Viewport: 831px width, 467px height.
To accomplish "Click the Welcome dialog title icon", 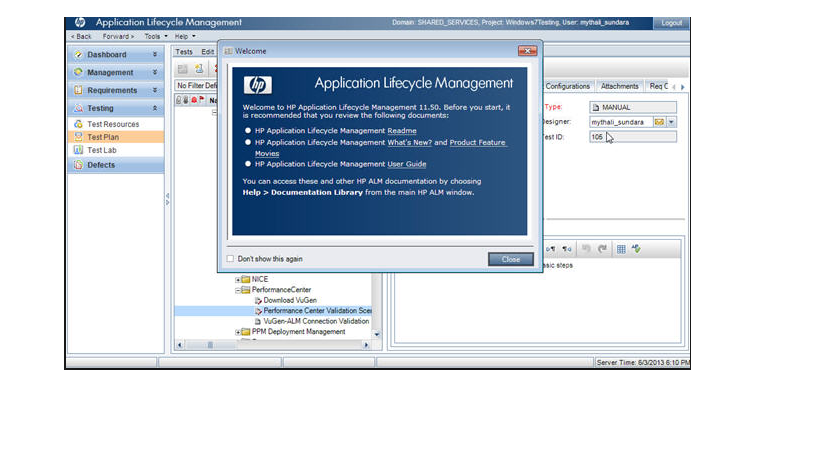I will (x=228, y=51).
